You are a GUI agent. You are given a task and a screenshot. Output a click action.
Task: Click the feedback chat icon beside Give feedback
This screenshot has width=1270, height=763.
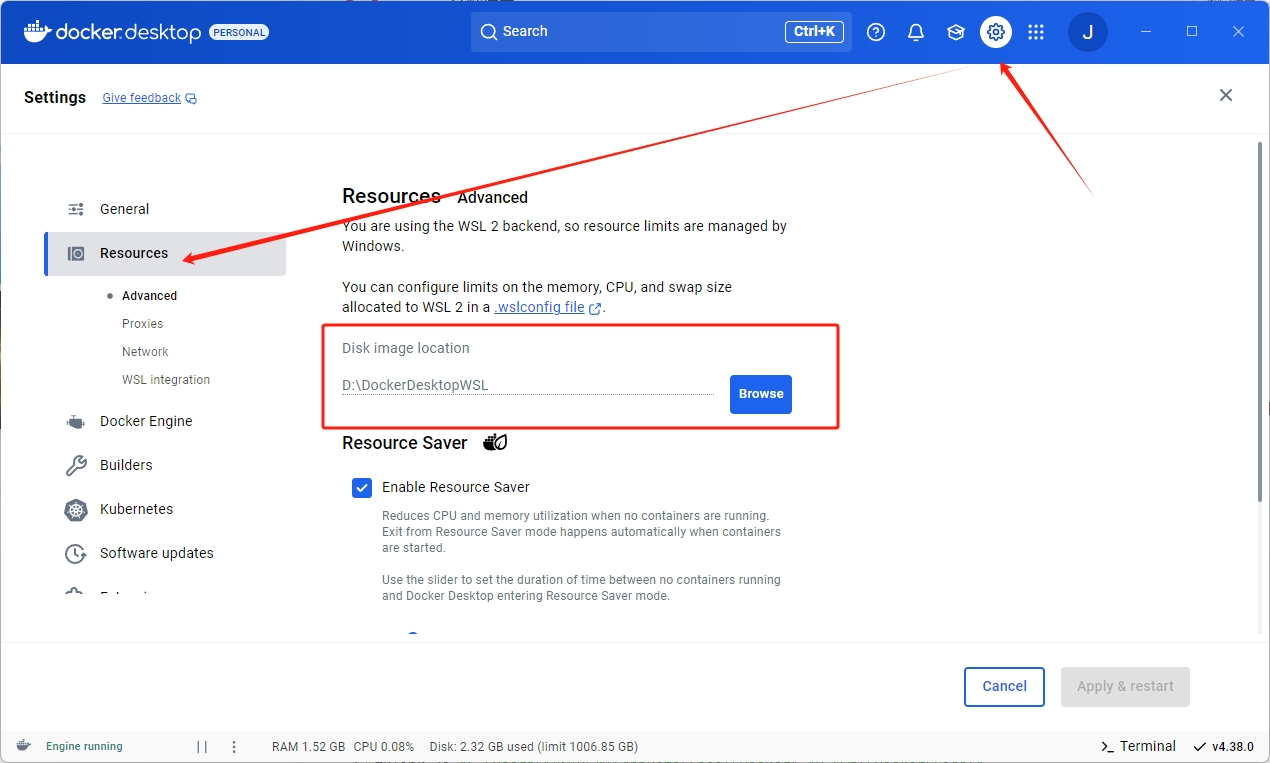click(191, 98)
